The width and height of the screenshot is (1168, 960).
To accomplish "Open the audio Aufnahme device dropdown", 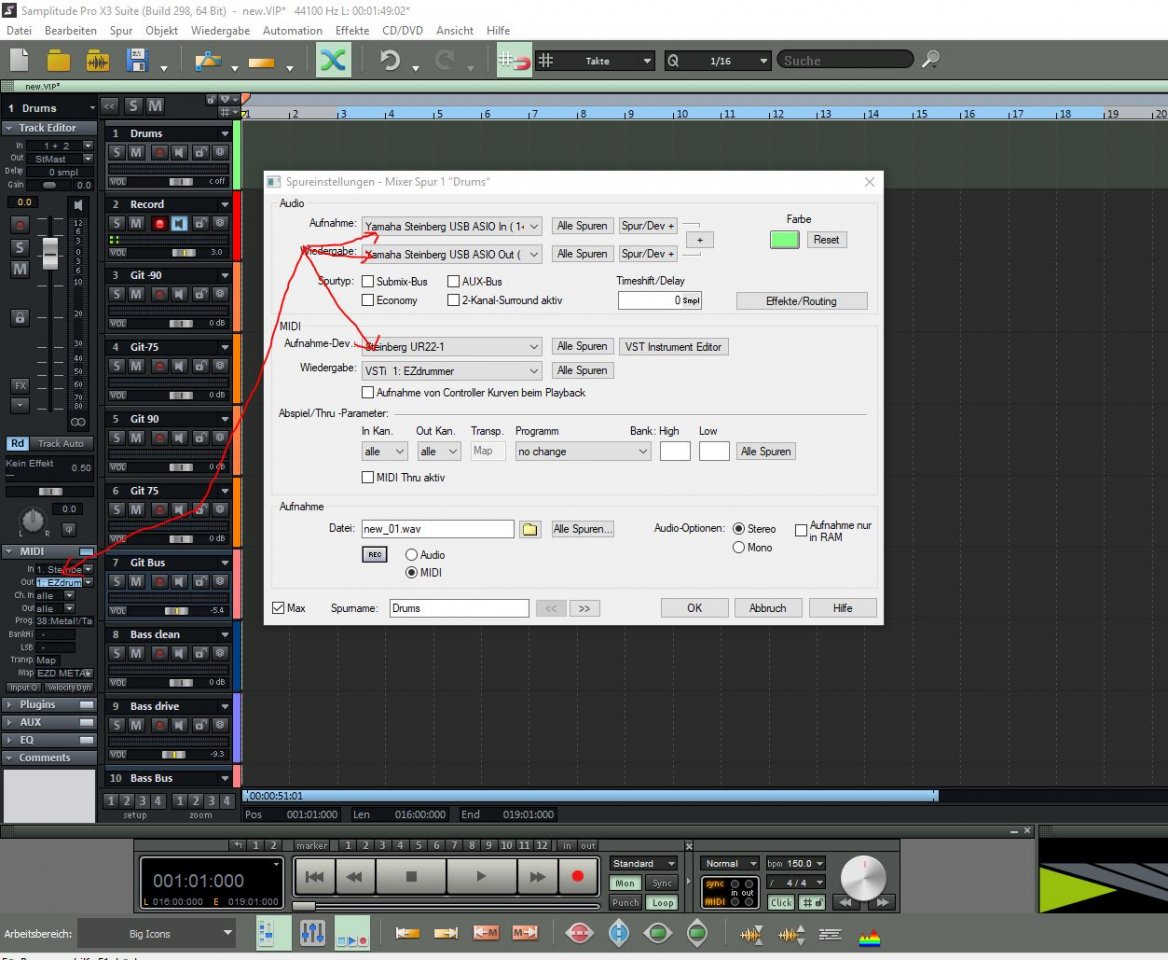I will (x=451, y=226).
